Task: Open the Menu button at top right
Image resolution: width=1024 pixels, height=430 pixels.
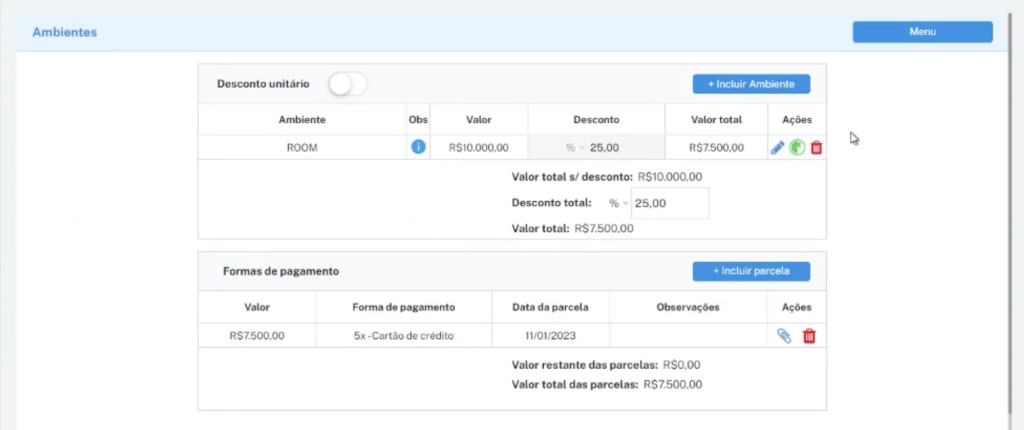Action: click(x=922, y=32)
